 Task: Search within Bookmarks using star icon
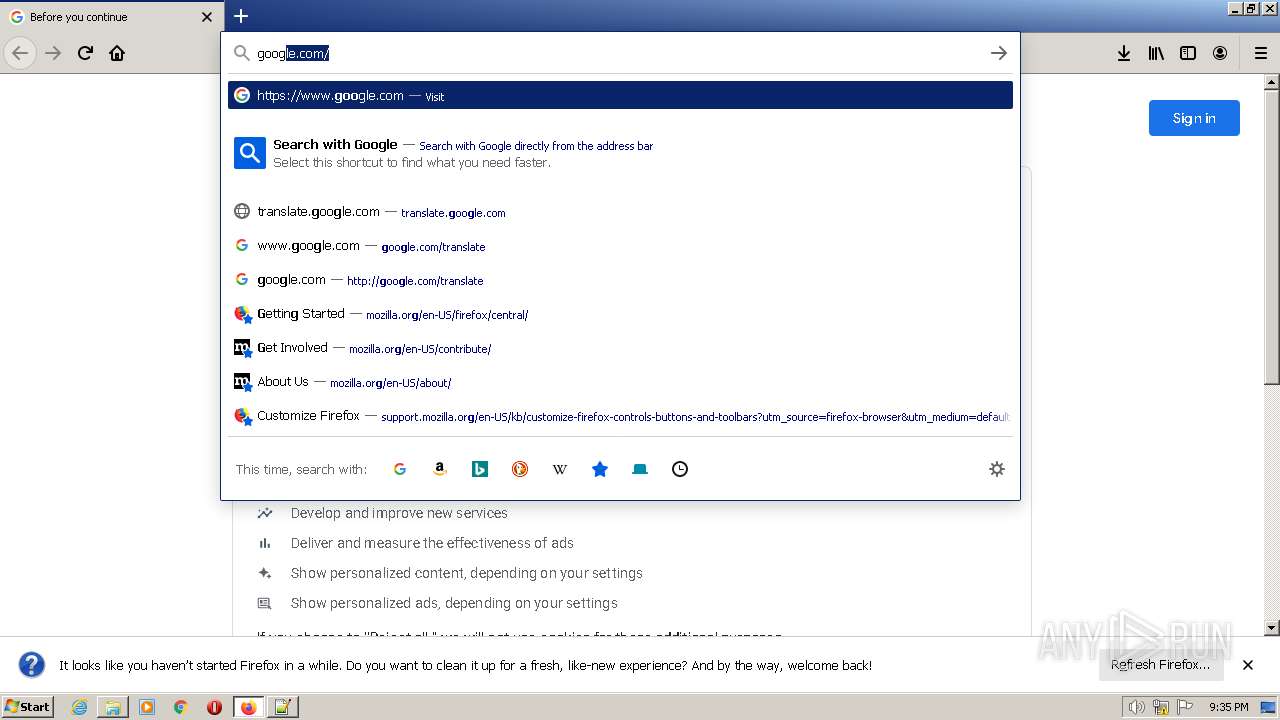point(600,469)
